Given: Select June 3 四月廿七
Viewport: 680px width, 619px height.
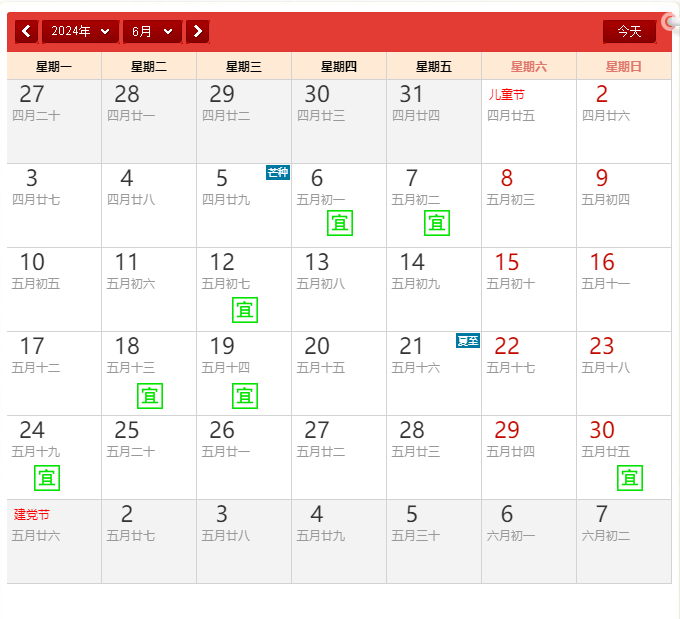Looking at the screenshot, I should (x=54, y=206).
